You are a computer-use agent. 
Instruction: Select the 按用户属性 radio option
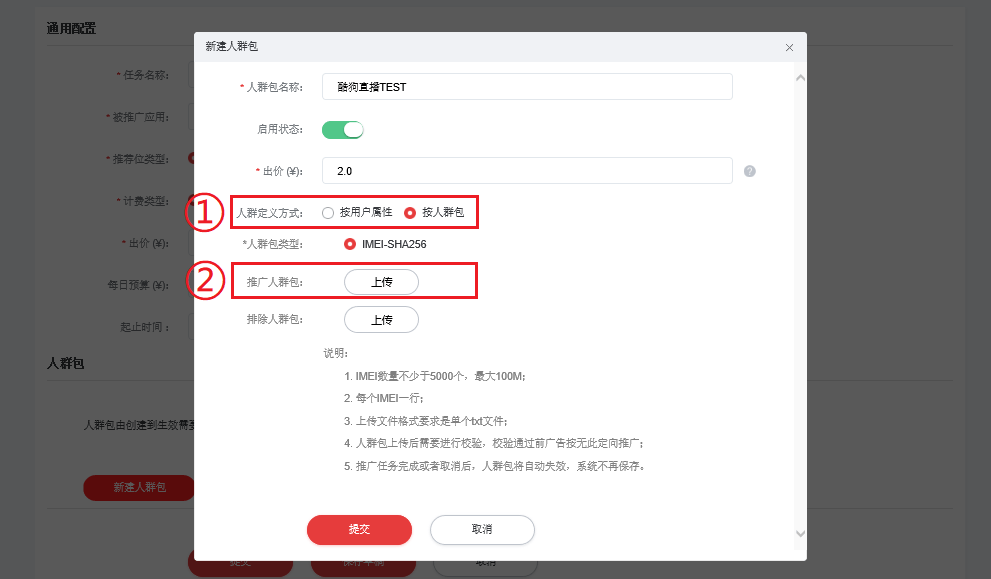[327, 212]
